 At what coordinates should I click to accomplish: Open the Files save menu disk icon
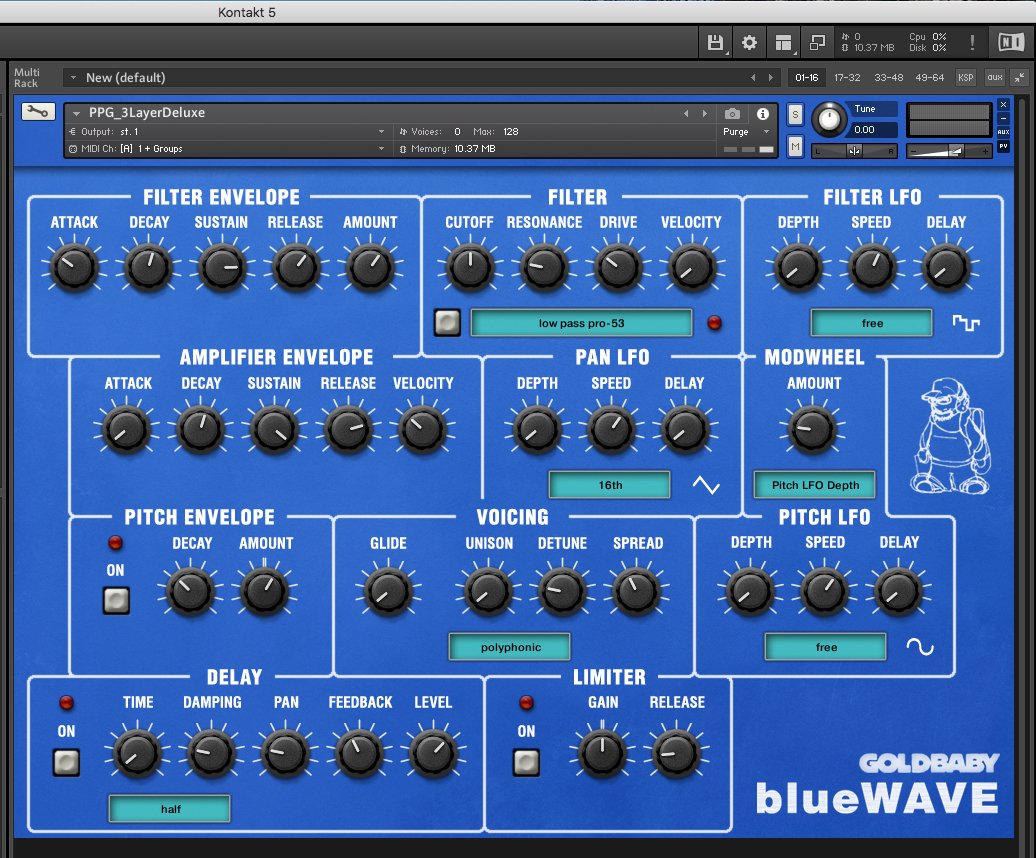coord(715,43)
